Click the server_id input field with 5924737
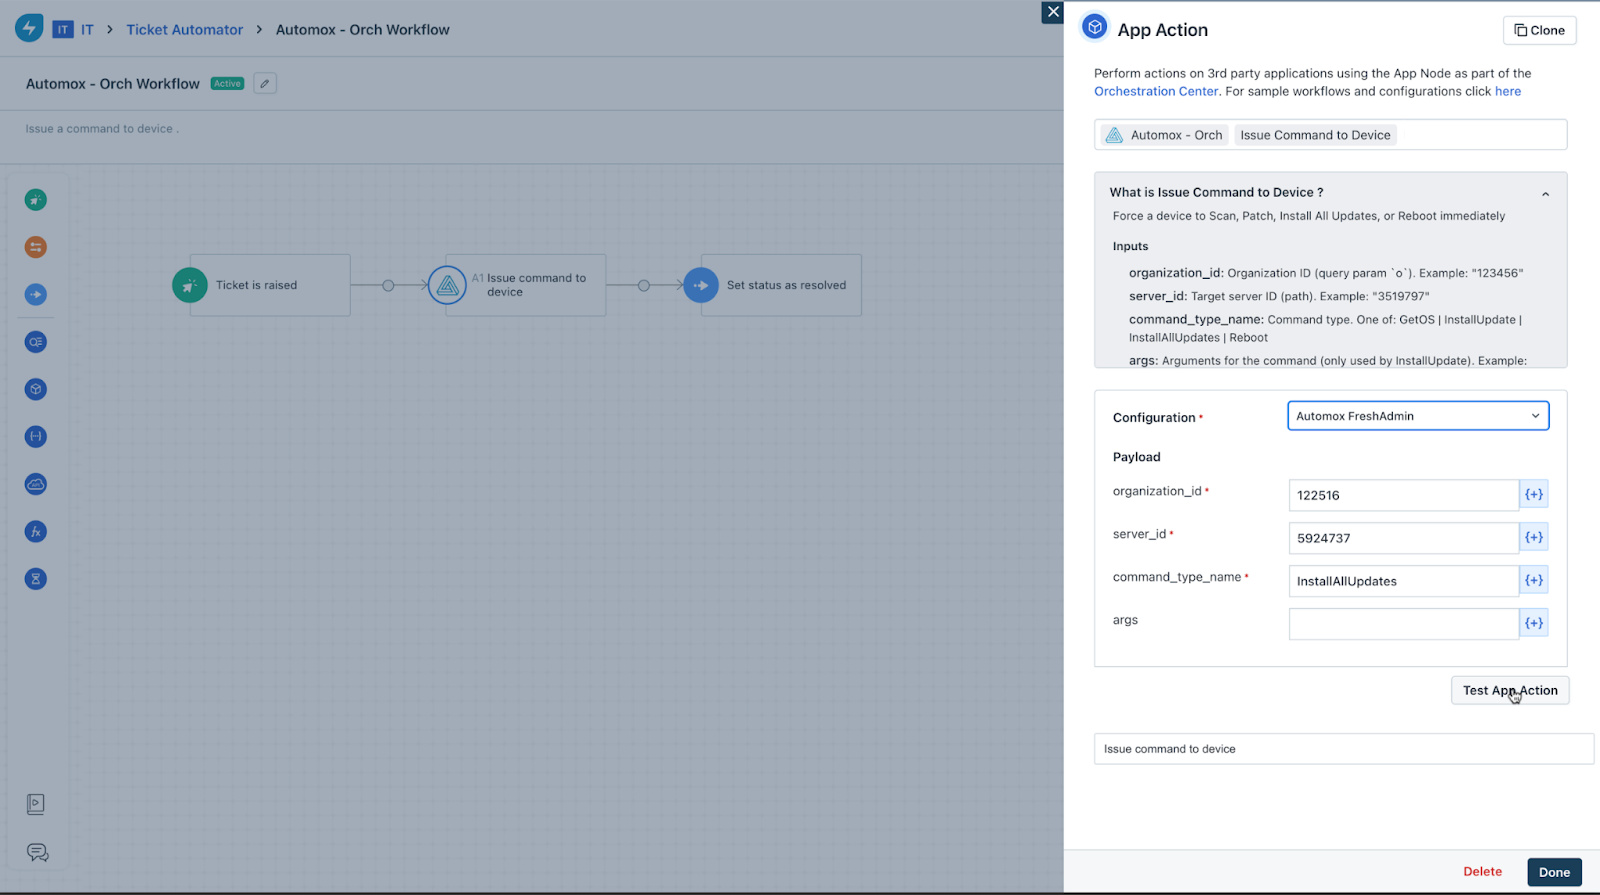 tap(1404, 538)
